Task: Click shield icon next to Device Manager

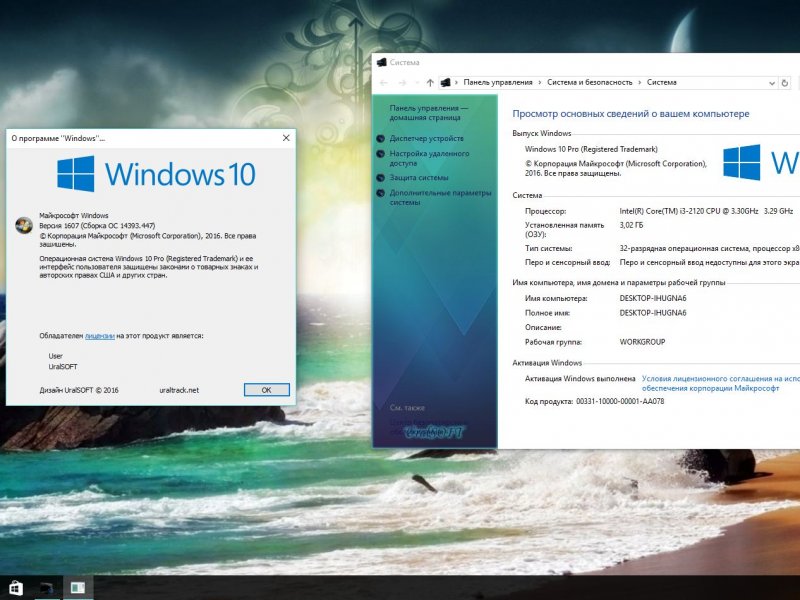Action: click(x=380, y=138)
